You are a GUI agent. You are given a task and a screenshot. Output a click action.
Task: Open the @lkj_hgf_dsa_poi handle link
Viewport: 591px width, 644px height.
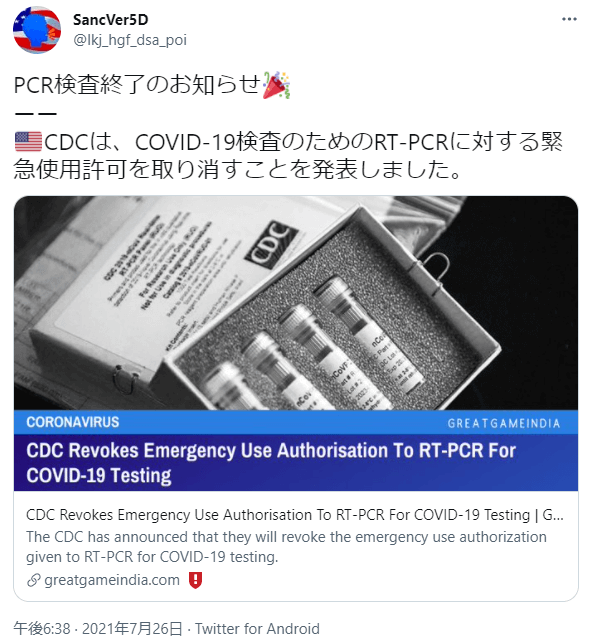click(130, 40)
